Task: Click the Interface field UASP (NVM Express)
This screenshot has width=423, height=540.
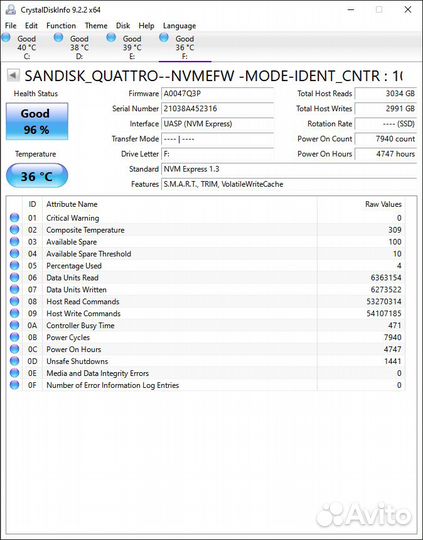Action: (217, 124)
